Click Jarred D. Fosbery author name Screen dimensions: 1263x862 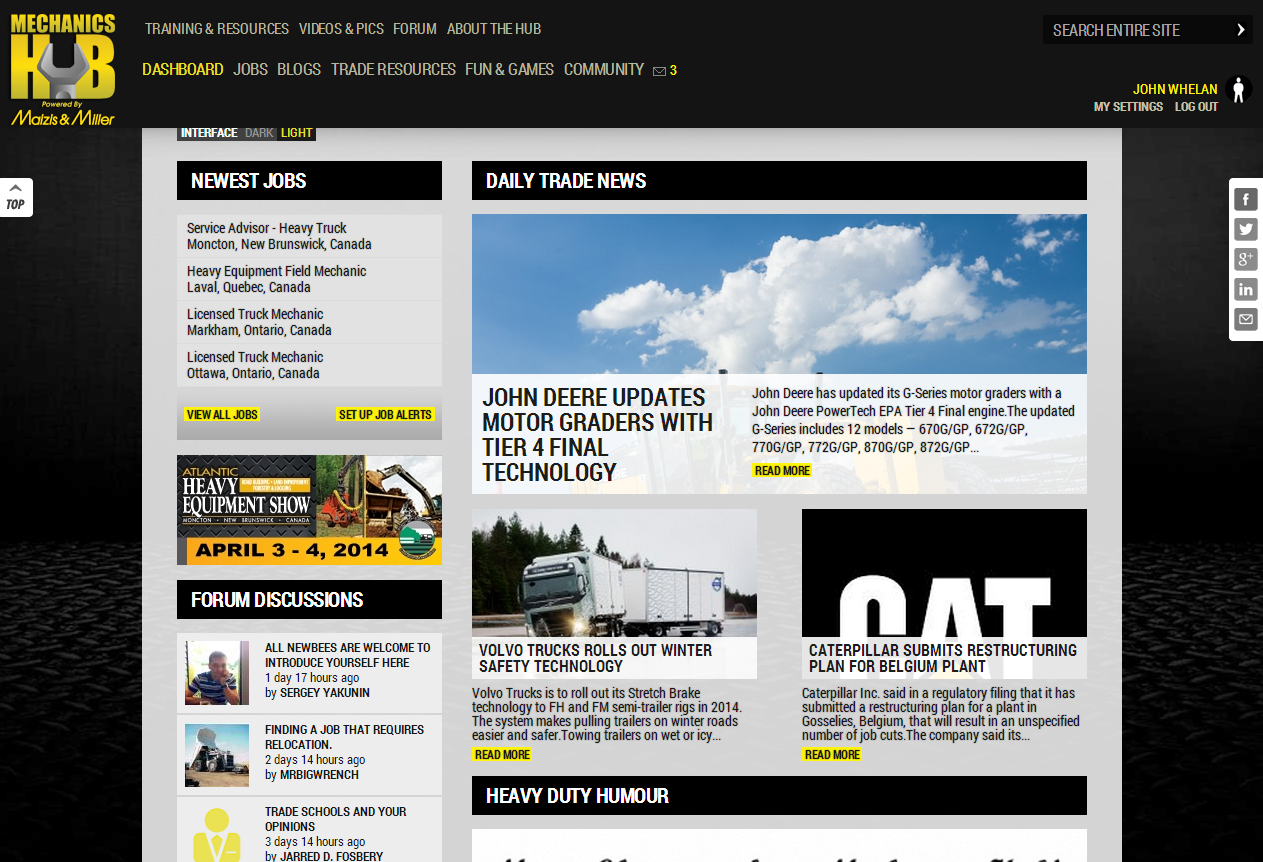click(331, 857)
